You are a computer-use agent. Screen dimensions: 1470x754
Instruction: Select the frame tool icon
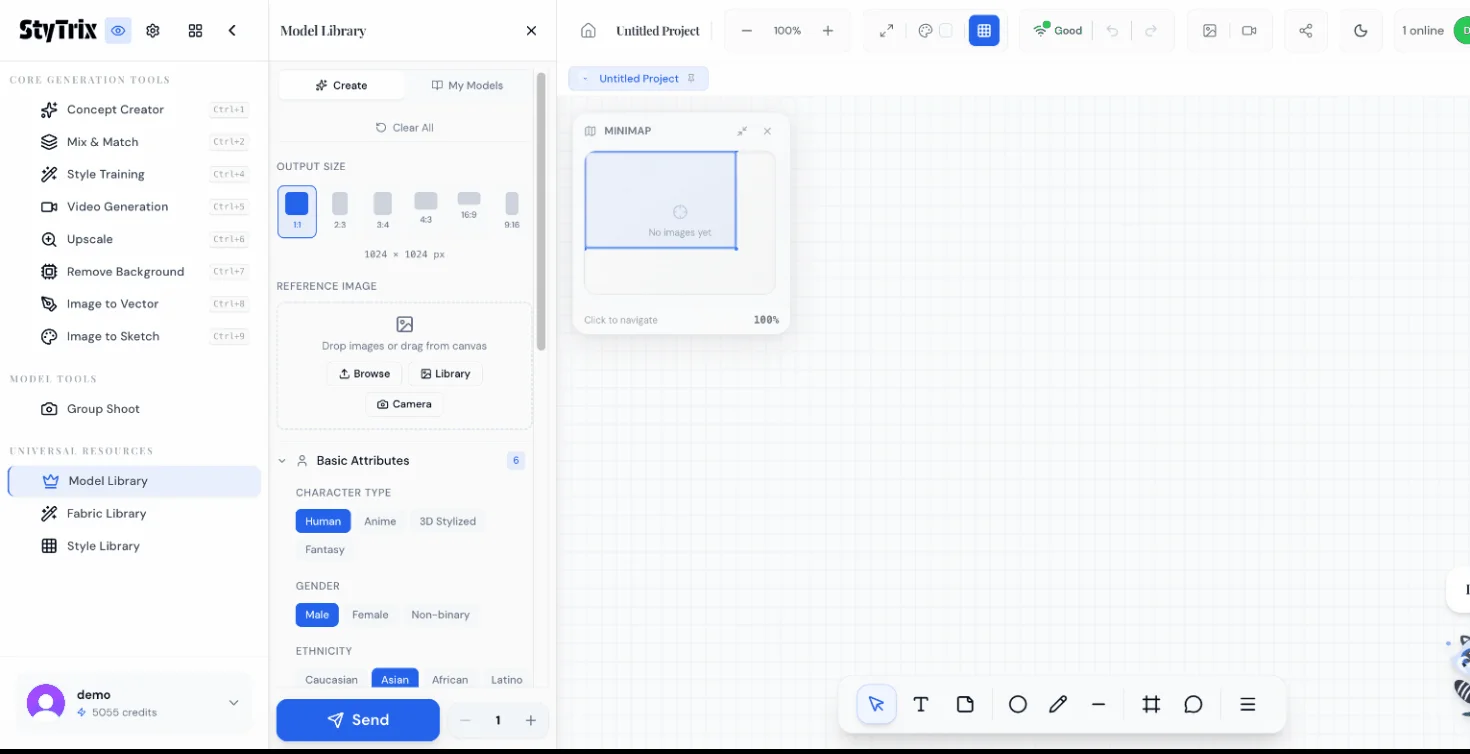point(1151,704)
